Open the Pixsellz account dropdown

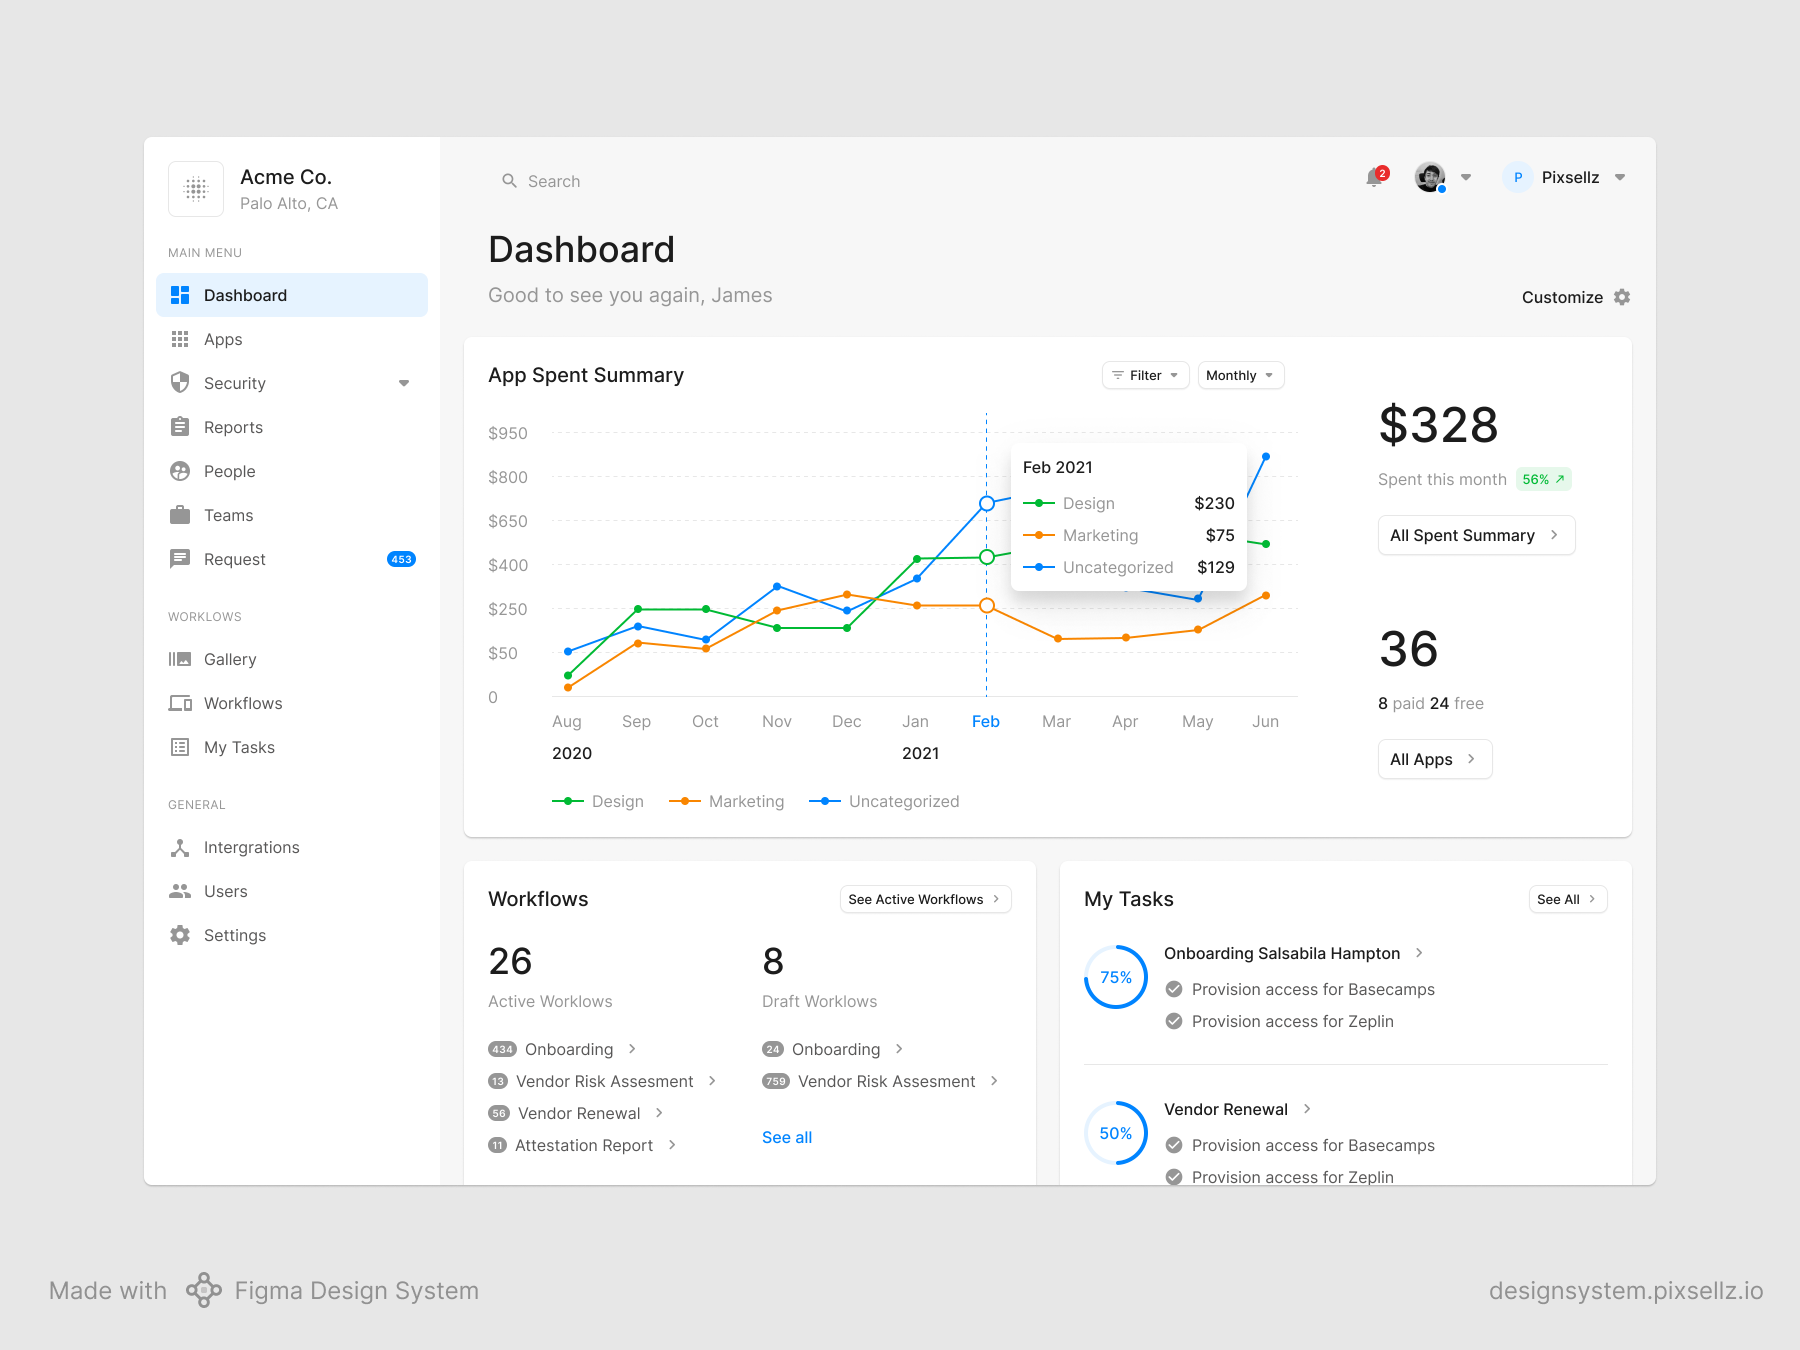tap(1565, 177)
